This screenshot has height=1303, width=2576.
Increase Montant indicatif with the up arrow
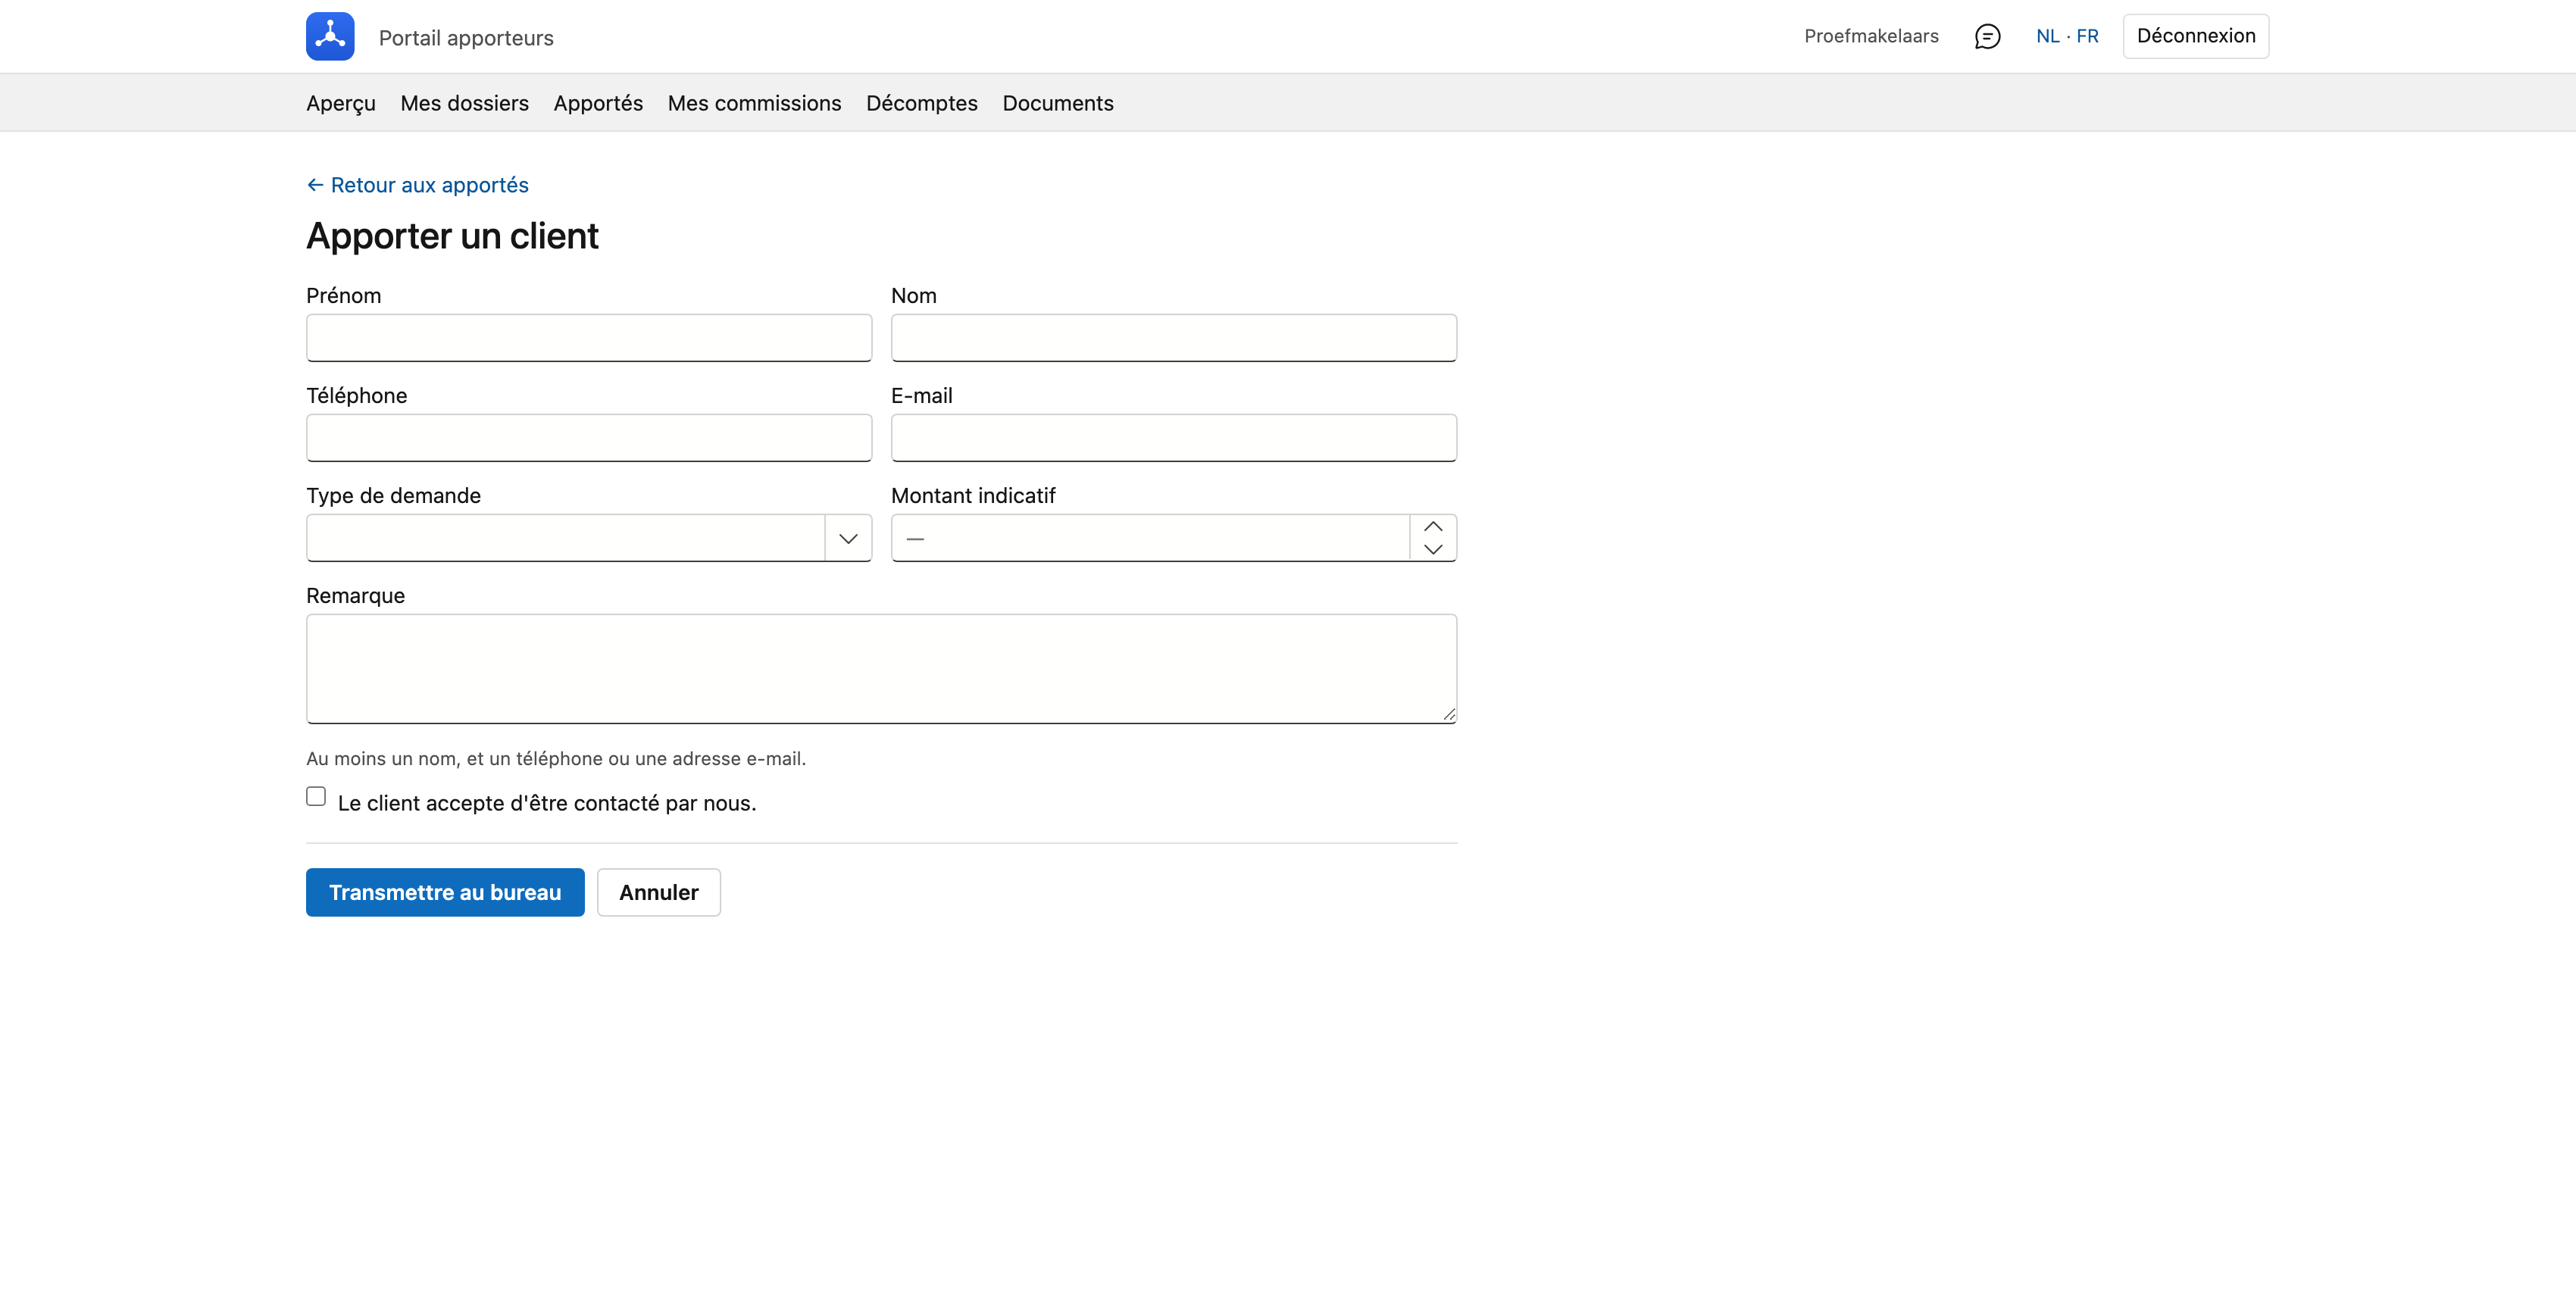tap(1433, 527)
